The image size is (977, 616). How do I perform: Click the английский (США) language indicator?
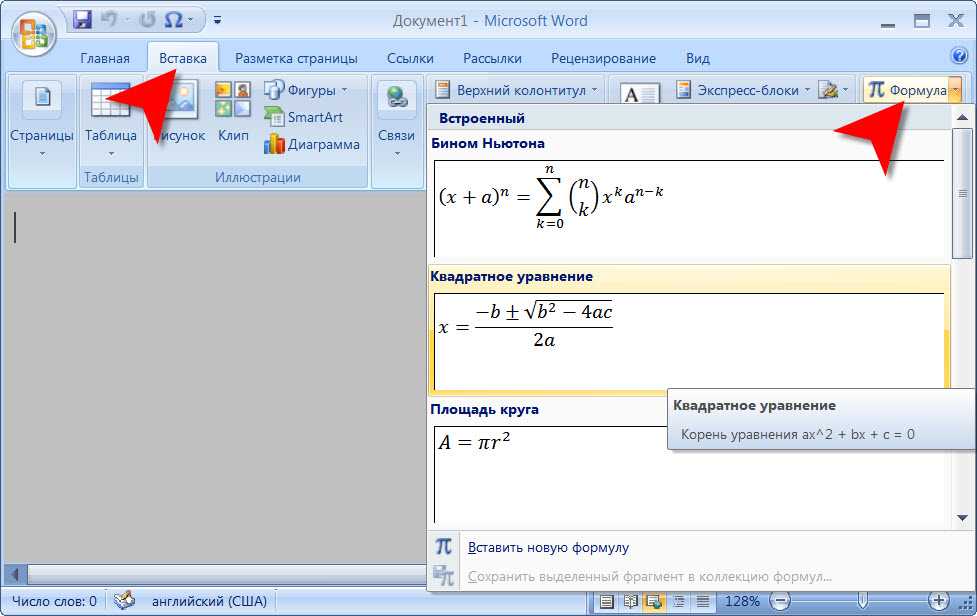[x=209, y=602]
